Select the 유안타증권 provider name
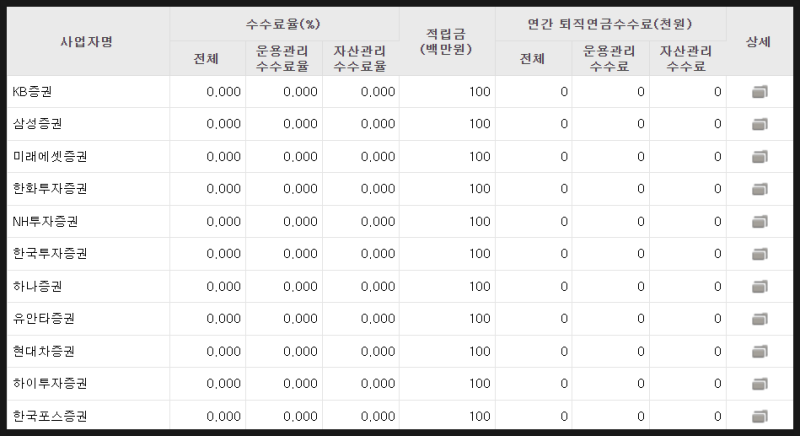The height and width of the screenshot is (436, 800). (43, 319)
